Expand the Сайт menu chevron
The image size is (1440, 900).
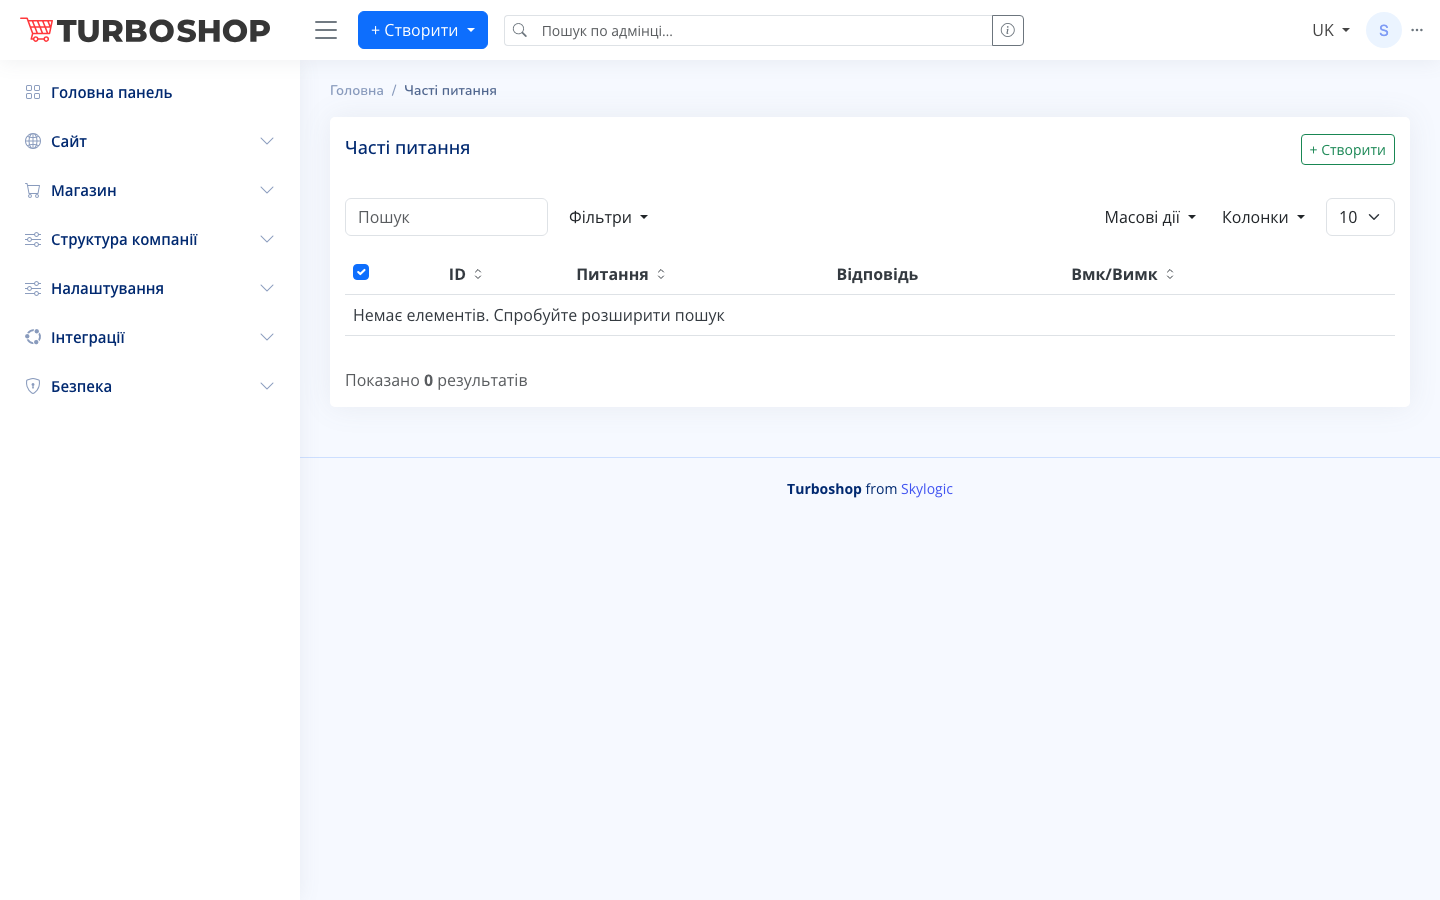tap(267, 141)
